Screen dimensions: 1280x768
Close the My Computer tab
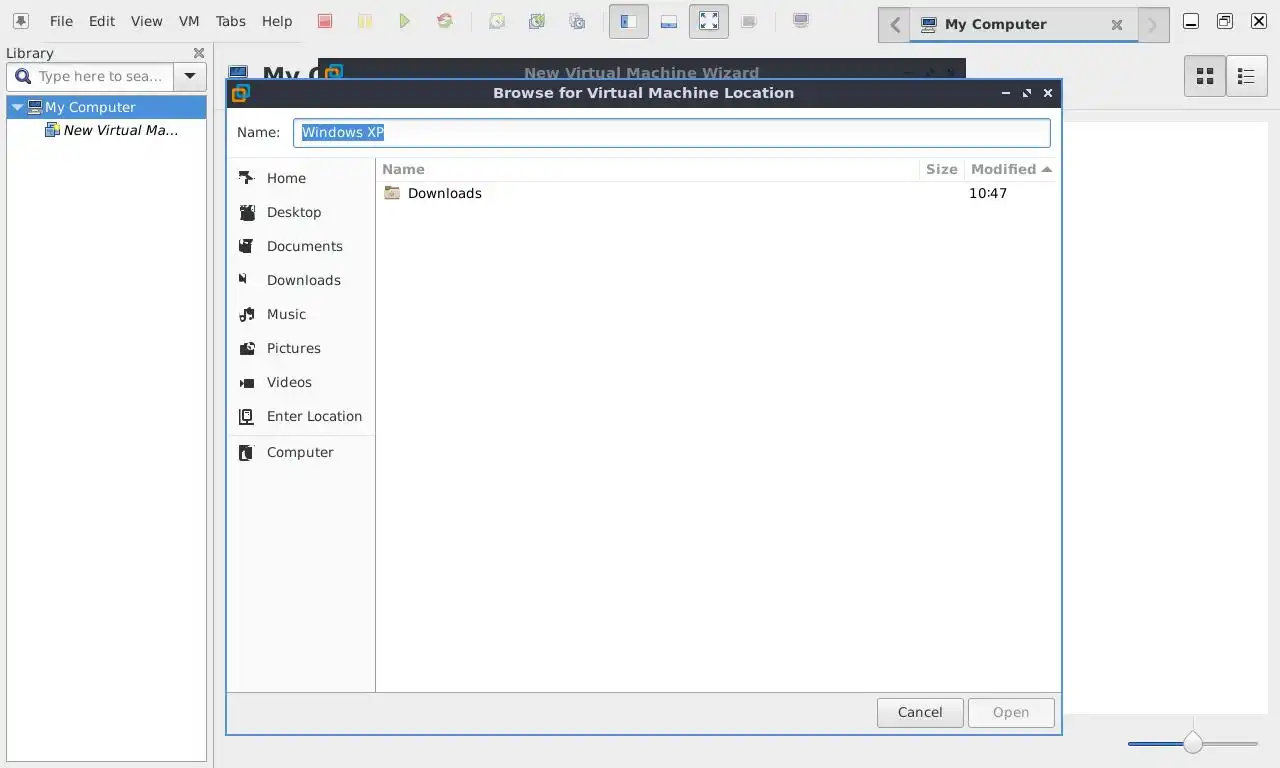(1117, 25)
